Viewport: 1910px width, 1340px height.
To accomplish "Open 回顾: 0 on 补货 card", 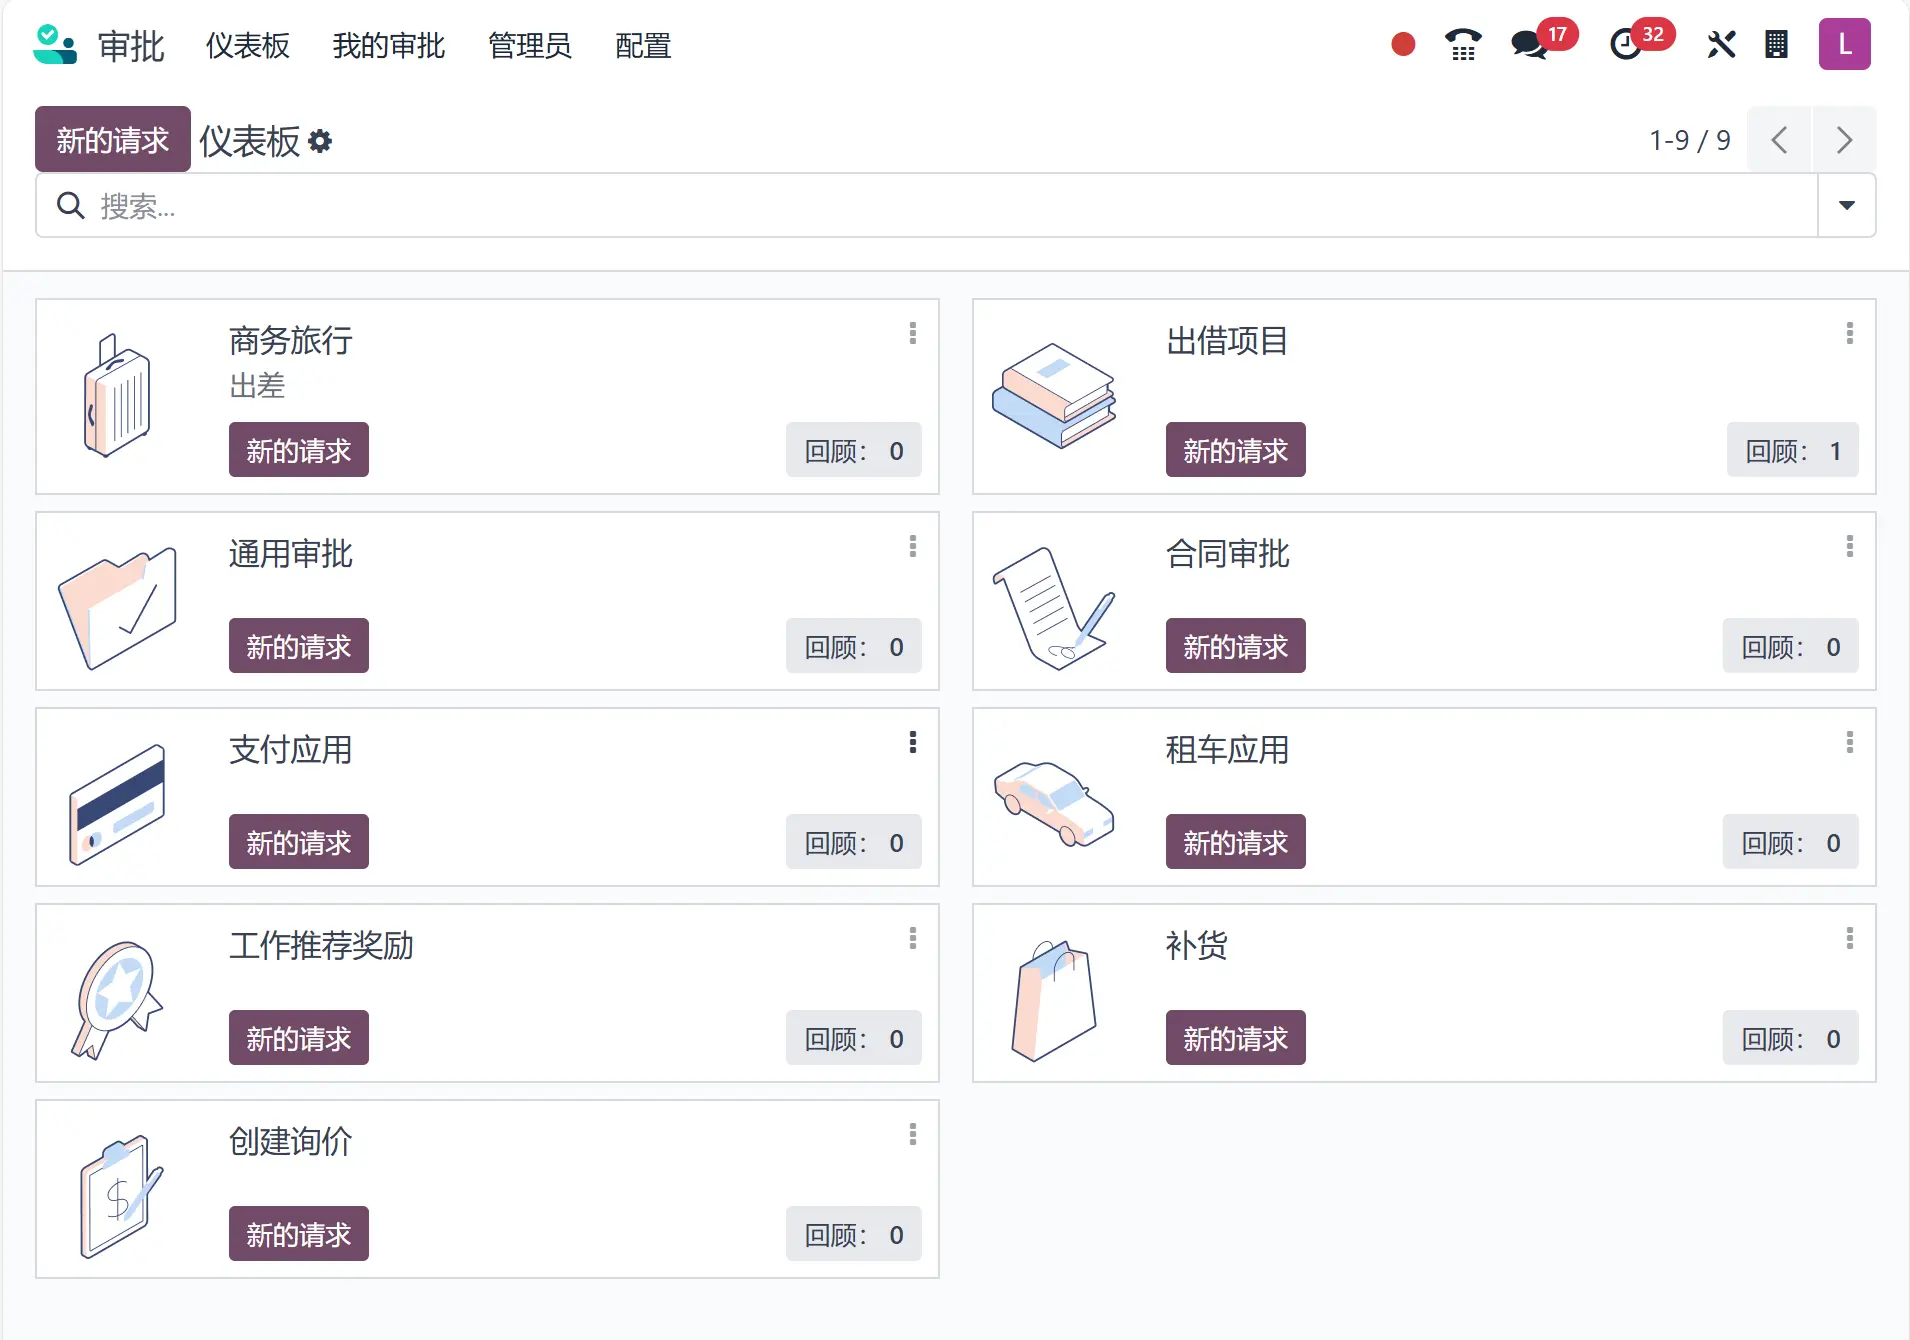I will [x=1791, y=1038].
